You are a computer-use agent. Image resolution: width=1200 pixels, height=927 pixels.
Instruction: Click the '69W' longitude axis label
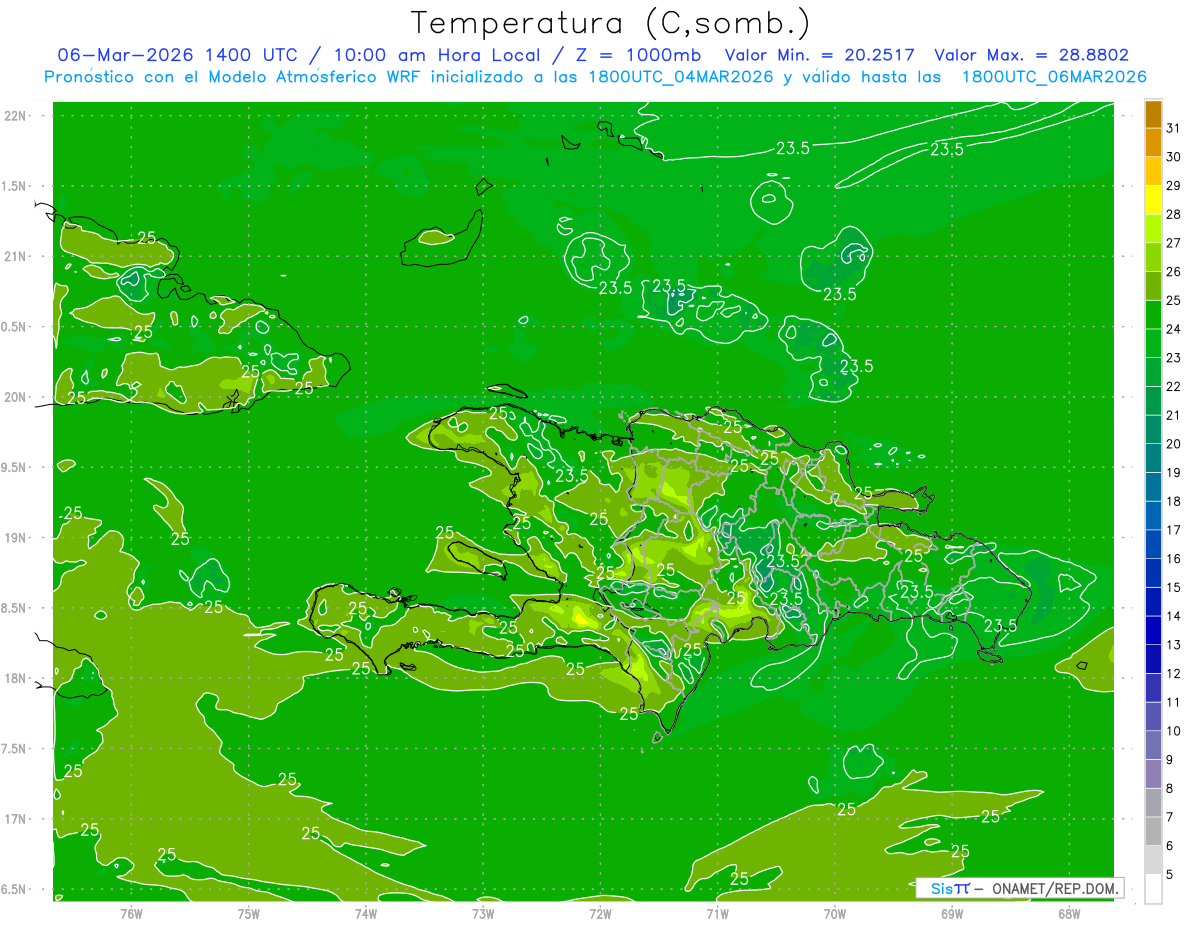pos(952,914)
